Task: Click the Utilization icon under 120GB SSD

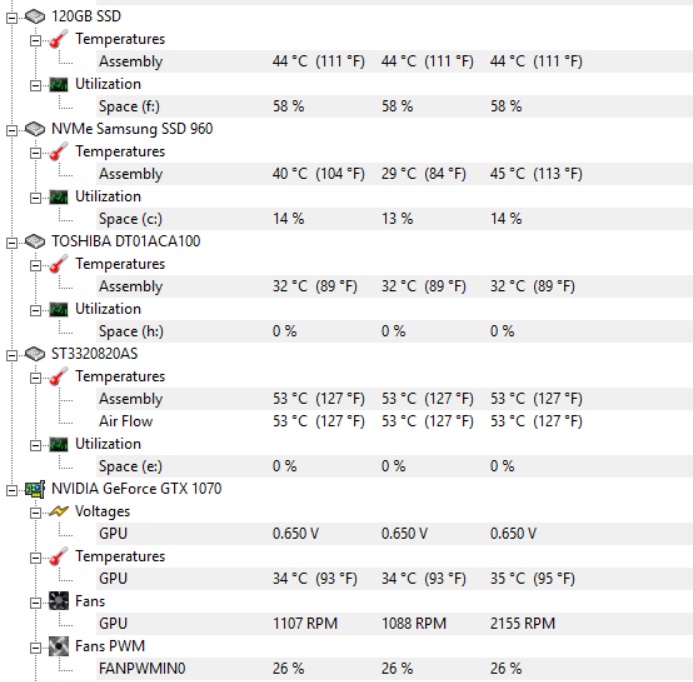Action: [x=59, y=84]
